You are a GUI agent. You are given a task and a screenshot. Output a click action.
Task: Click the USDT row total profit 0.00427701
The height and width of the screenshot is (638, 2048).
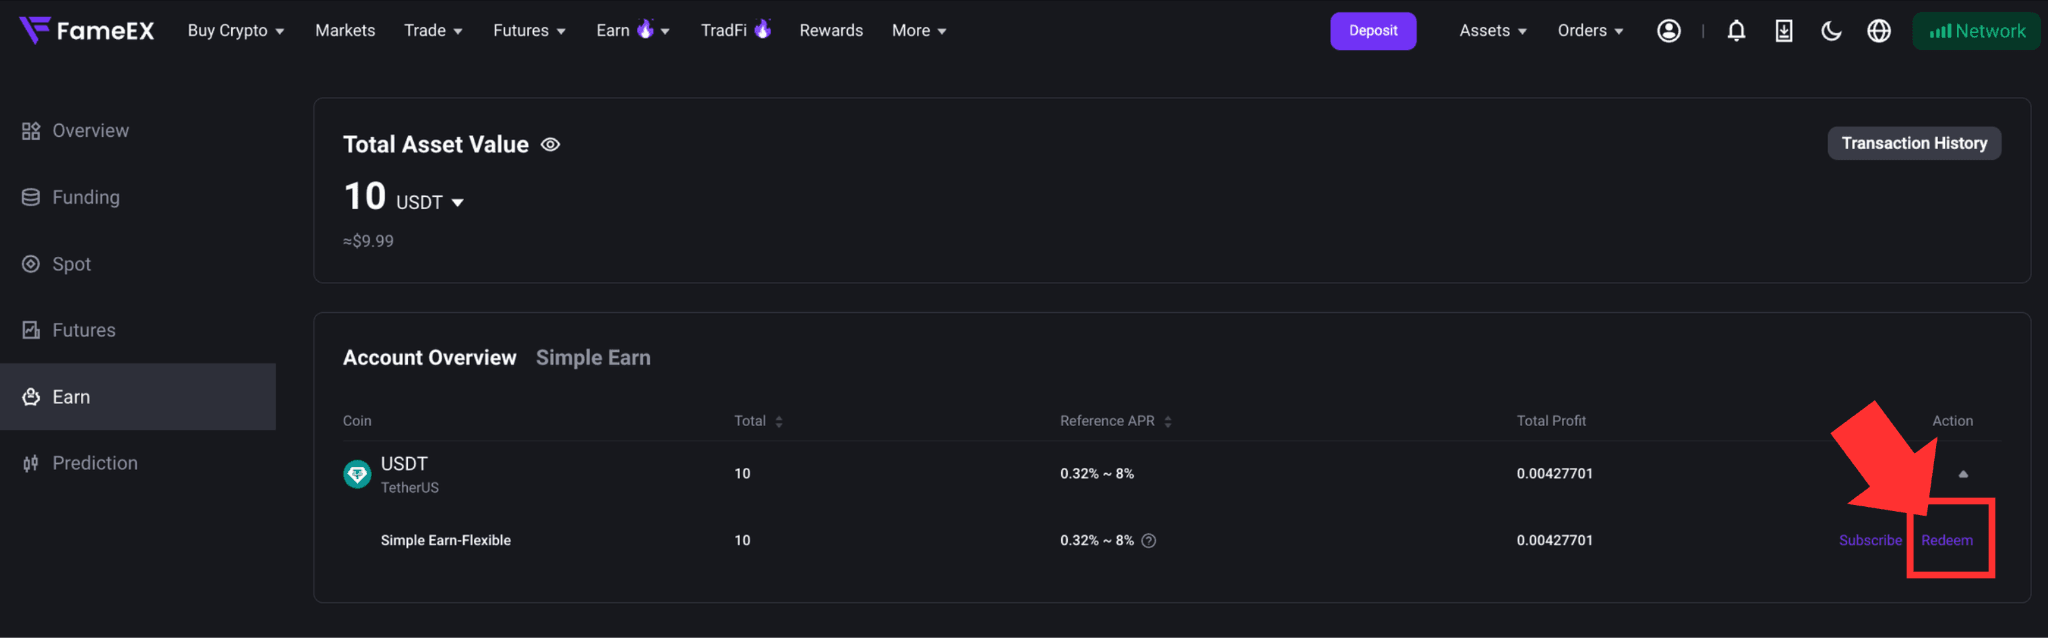(x=1554, y=474)
